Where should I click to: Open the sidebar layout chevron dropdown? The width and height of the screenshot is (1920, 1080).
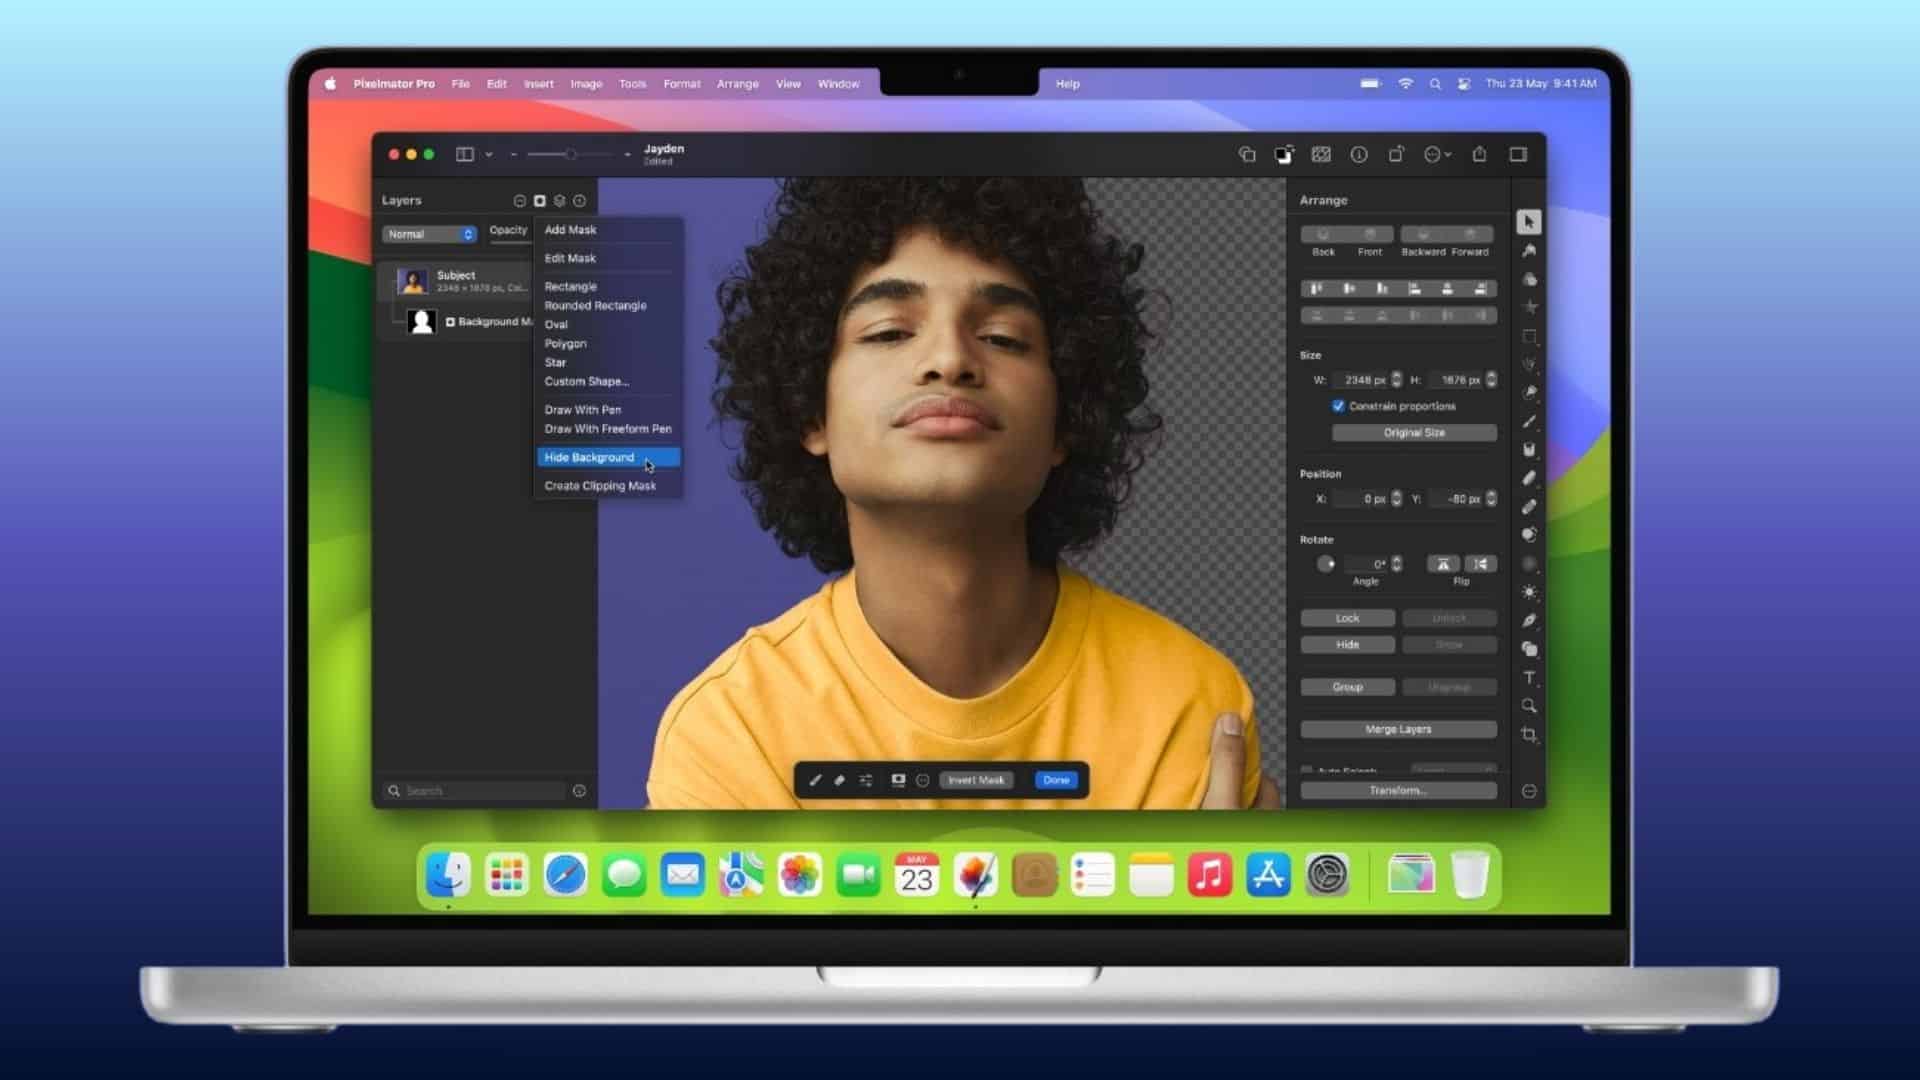coord(489,154)
